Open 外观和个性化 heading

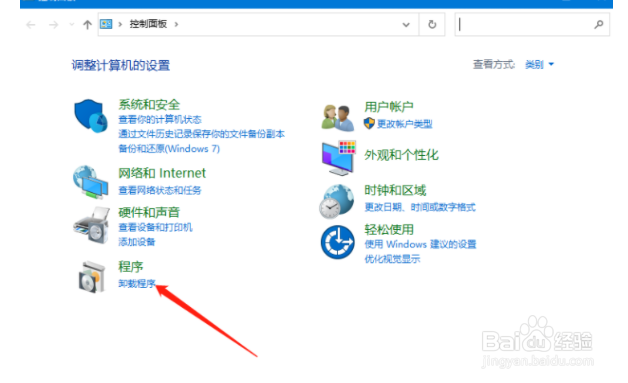point(401,155)
